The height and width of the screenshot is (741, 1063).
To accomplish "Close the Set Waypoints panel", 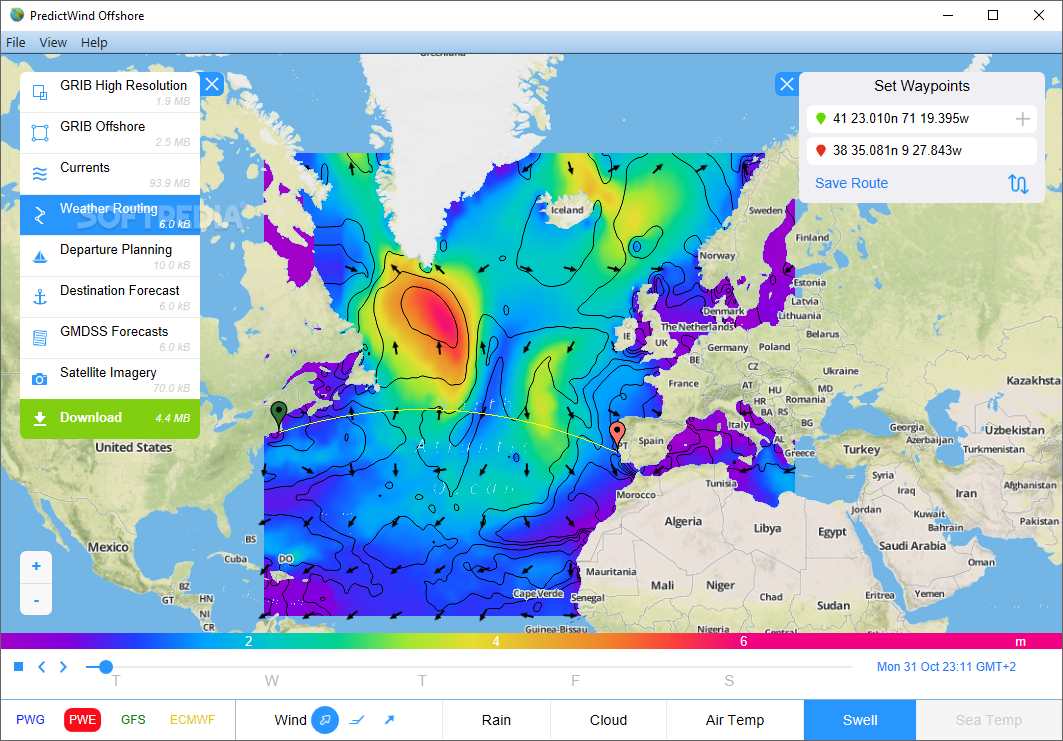I will pos(786,84).
